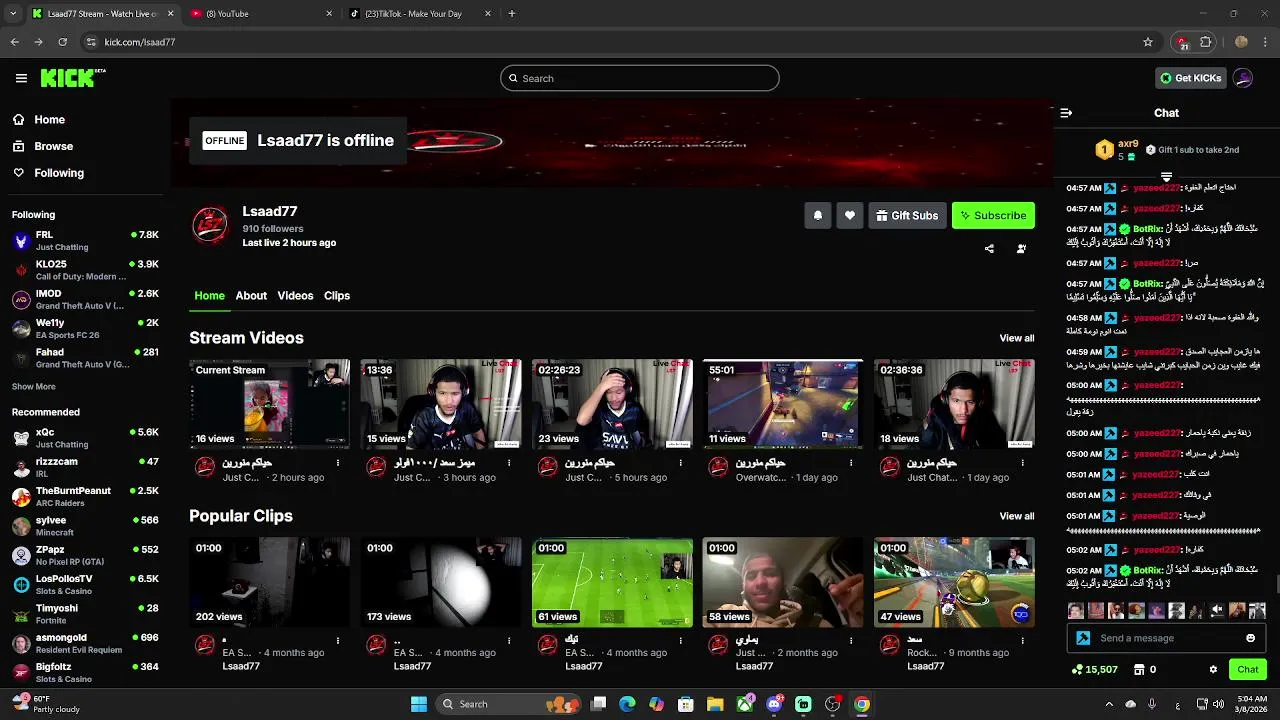Image resolution: width=1280 pixels, height=720 pixels.
Task: Switch to the About tab
Action: pyautogui.click(x=251, y=296)
